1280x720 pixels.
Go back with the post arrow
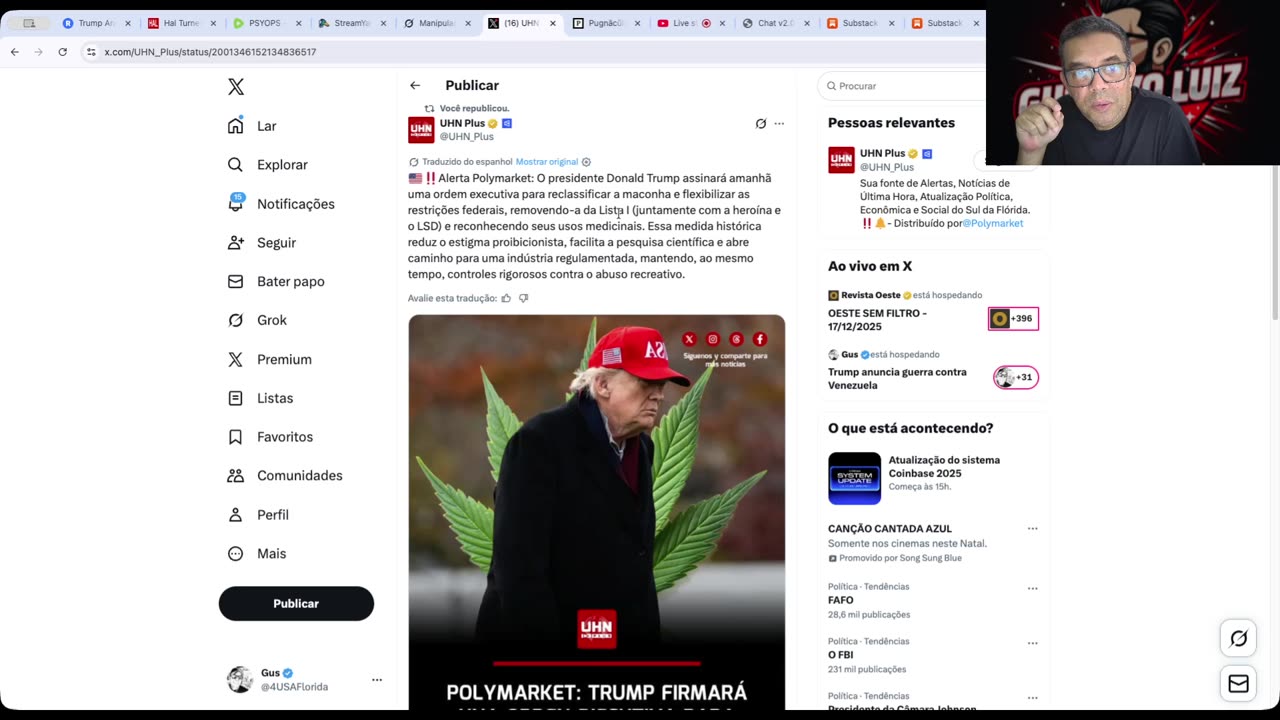coord(415,86)
